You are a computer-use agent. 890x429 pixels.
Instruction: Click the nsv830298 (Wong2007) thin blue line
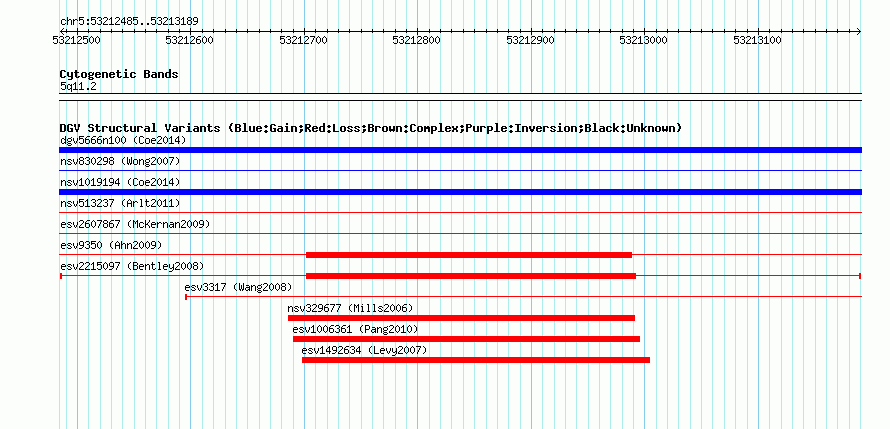[x=460, y=170]
